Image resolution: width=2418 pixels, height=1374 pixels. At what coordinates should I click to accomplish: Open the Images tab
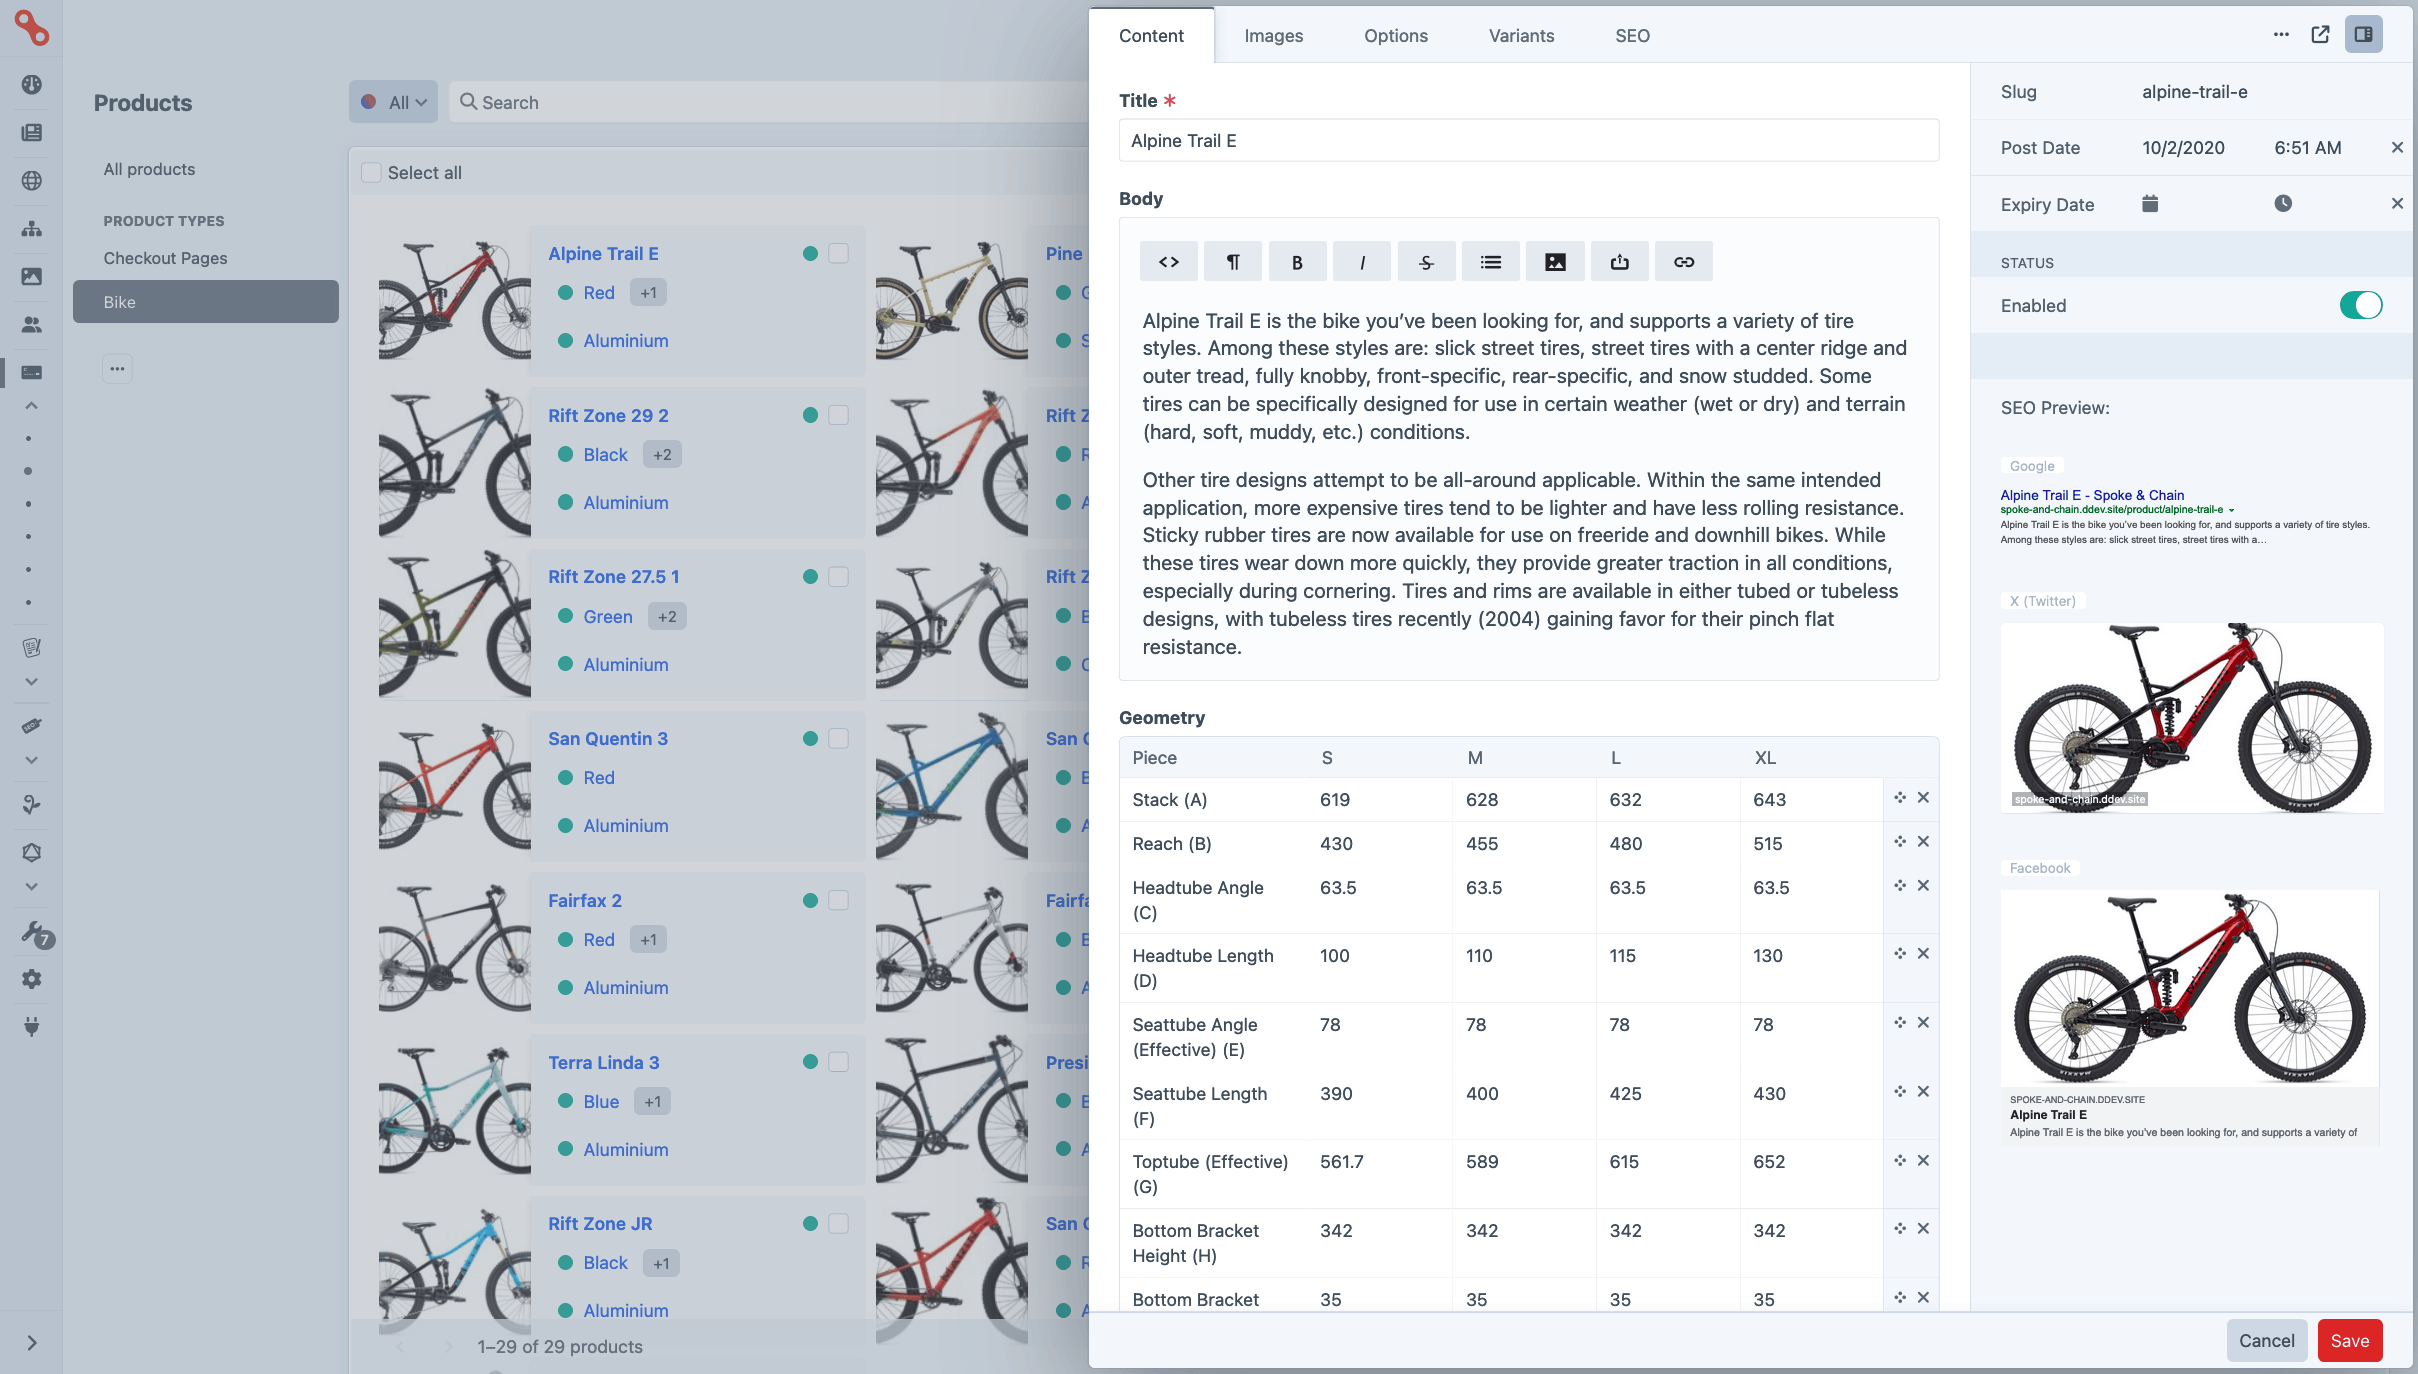point(1273,36)
